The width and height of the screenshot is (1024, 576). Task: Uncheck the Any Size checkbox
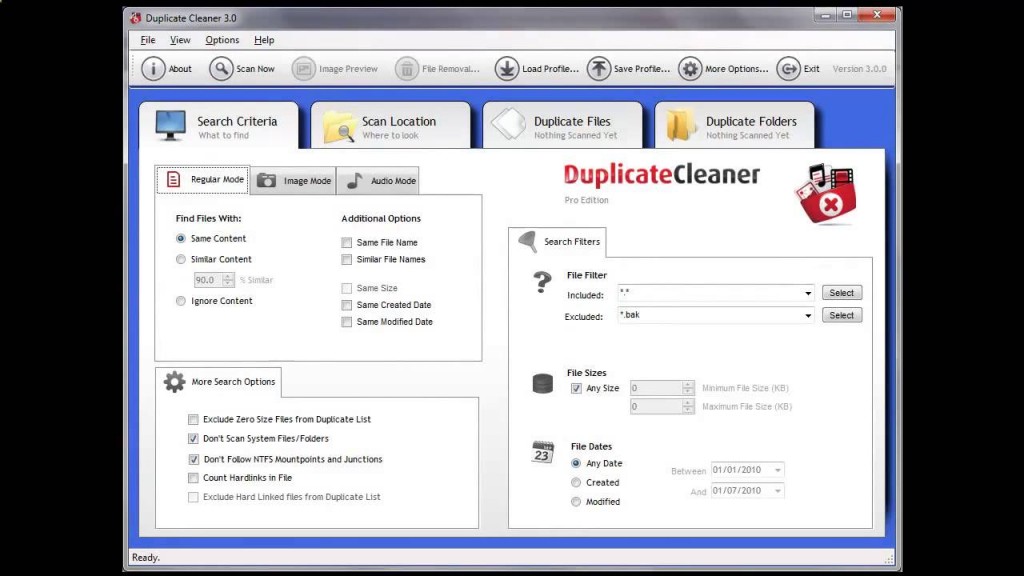pyautogui.click(x=576, y=389)
